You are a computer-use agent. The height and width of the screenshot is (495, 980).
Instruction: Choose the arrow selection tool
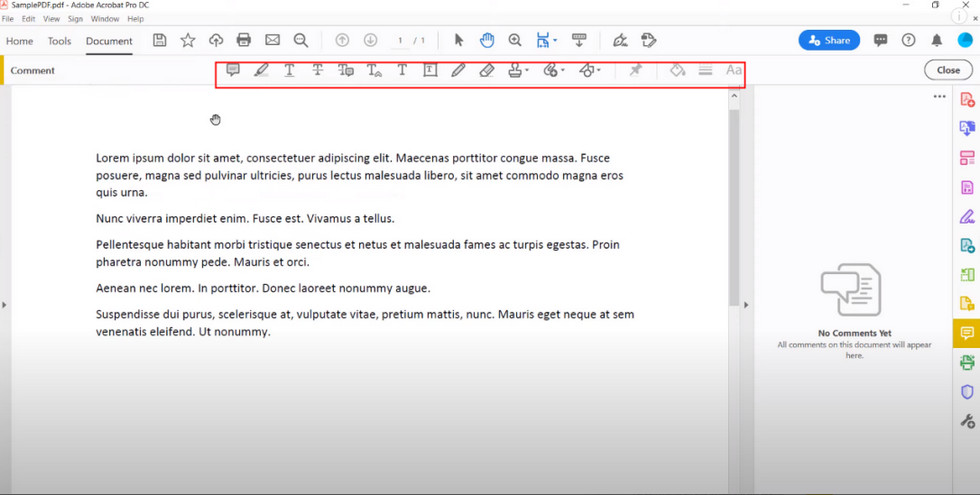459,41
